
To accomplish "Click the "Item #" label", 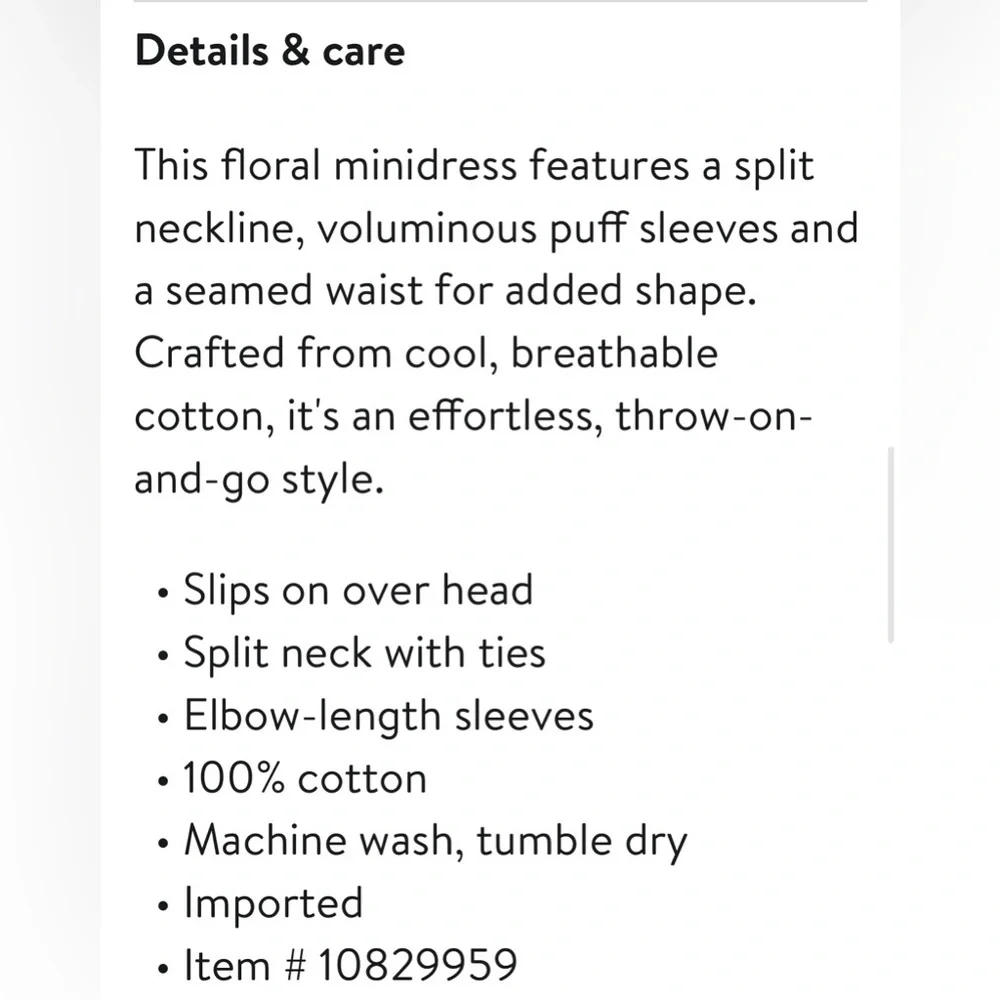I will coord(243,966).
